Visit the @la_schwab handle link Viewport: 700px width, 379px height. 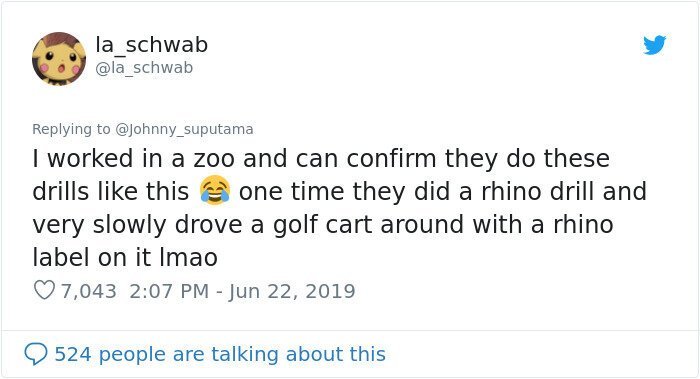tap(144, 68)
